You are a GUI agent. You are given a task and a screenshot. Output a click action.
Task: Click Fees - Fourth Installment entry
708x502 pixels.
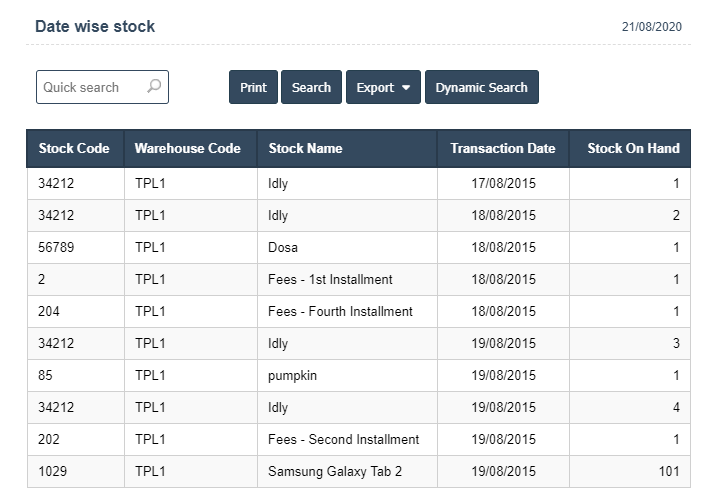[x=340, y=311]
